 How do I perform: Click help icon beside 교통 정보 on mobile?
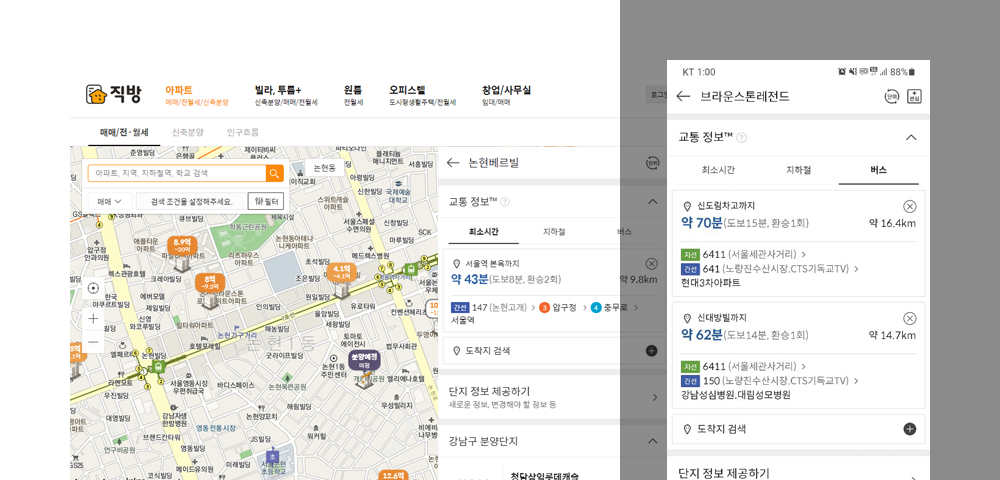tap(742, 138)
